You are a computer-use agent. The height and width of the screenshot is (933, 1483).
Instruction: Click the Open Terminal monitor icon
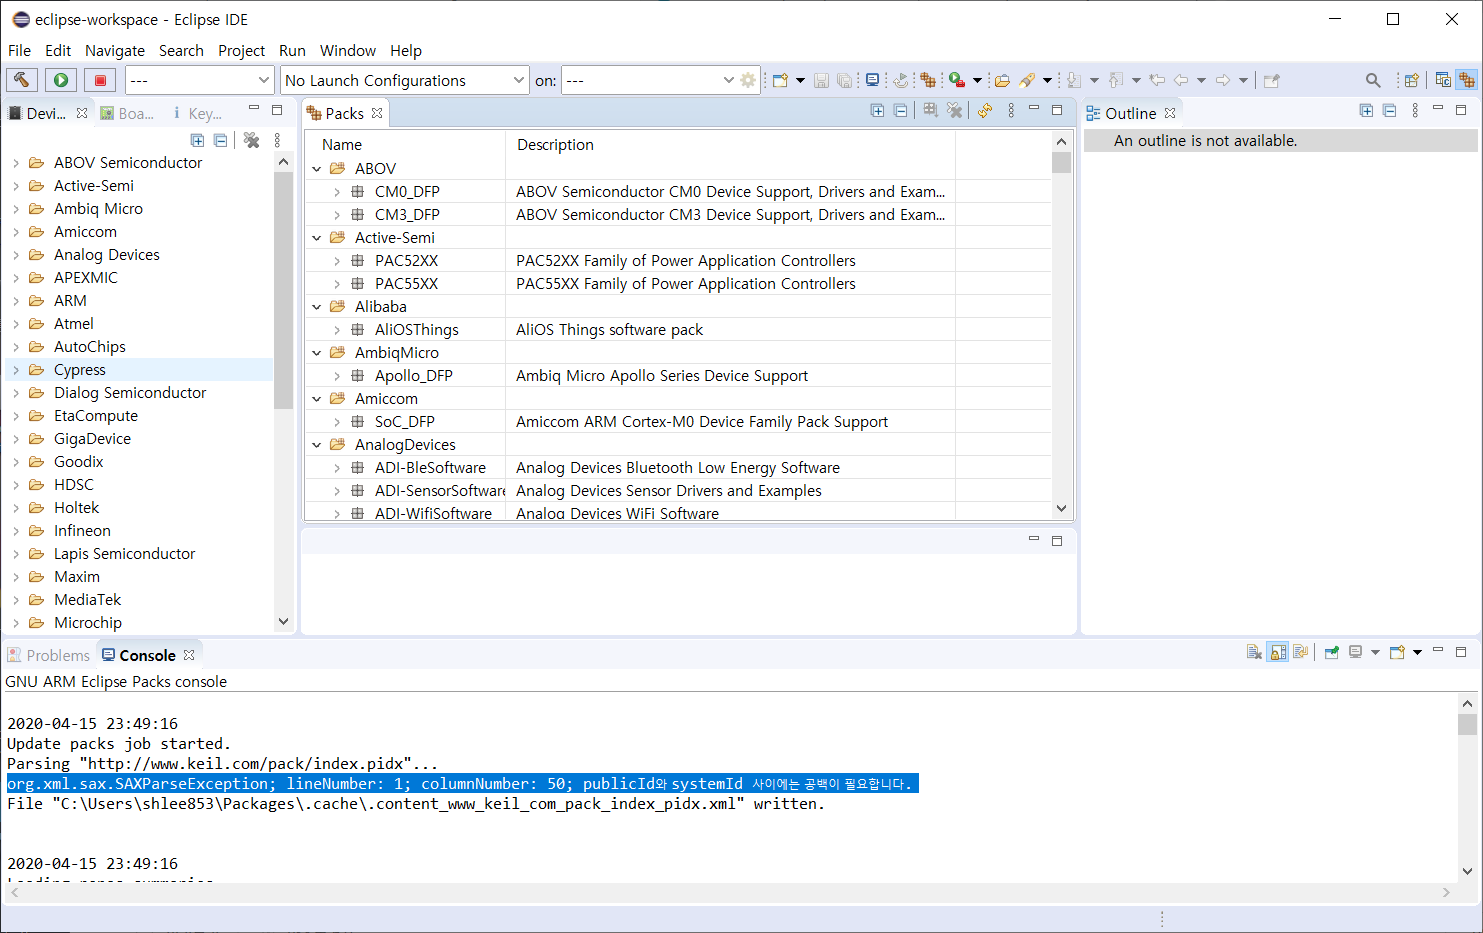[x=873, y=80]
